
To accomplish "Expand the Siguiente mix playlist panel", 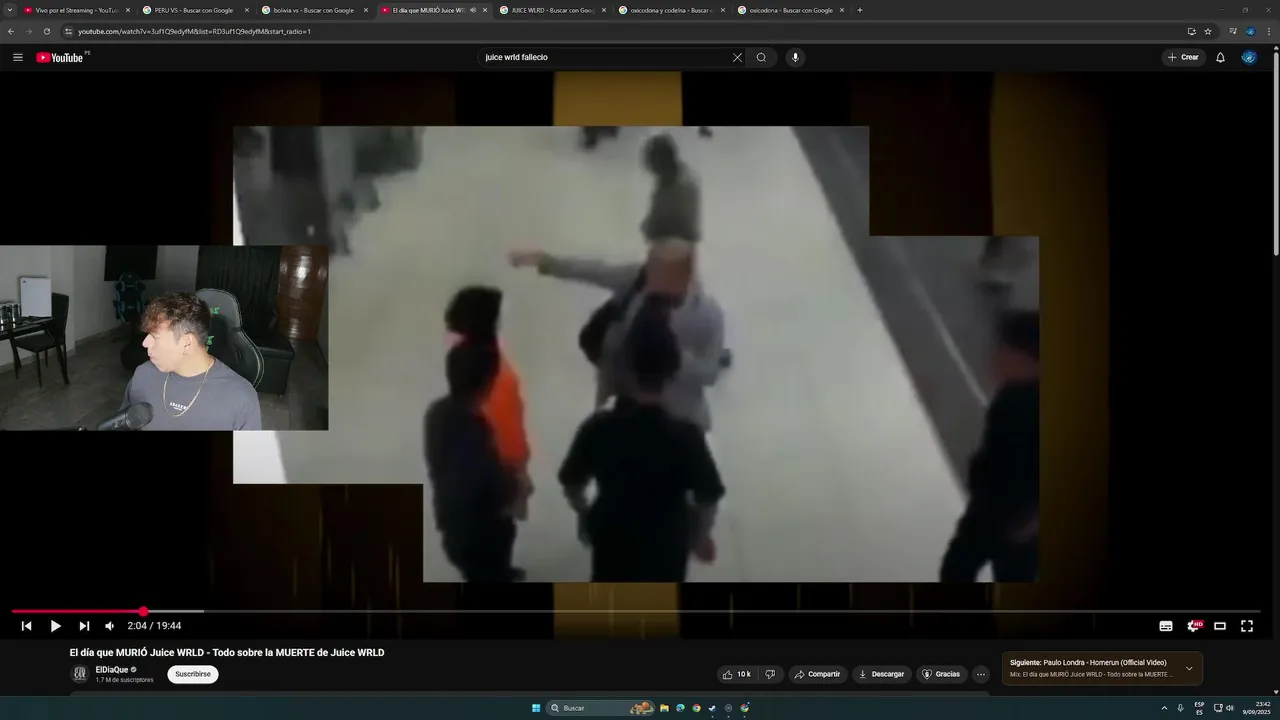I will point(1189,668).
